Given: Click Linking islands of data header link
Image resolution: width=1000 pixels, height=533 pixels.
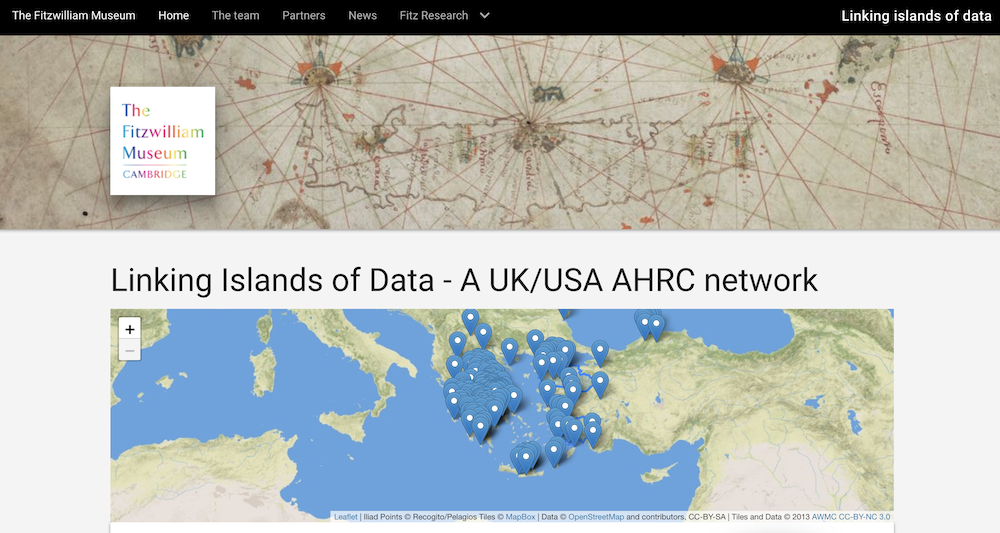Looking at the screenshot, I should pyautogui.click(x=916, y=16).
